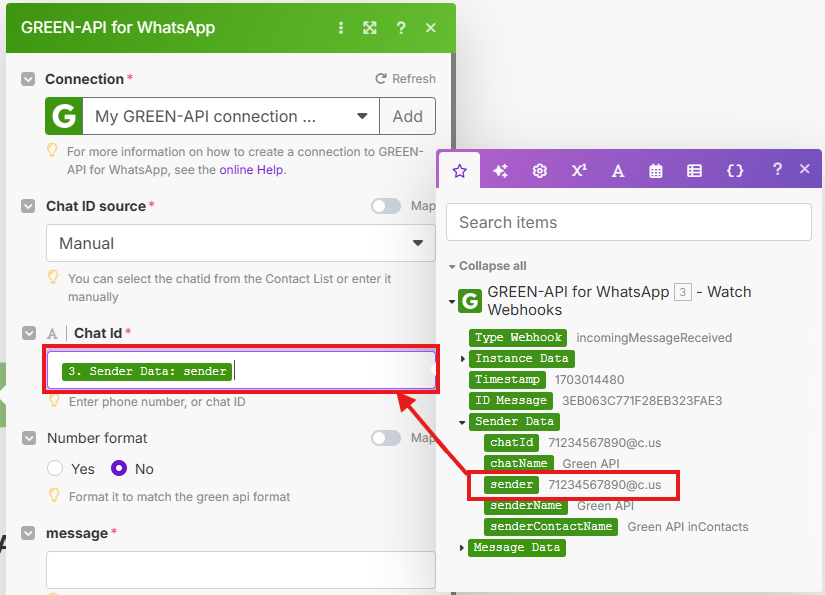Open the GREEN-API connection dropdown
The image size is (825, 595).
coord(230,116)
